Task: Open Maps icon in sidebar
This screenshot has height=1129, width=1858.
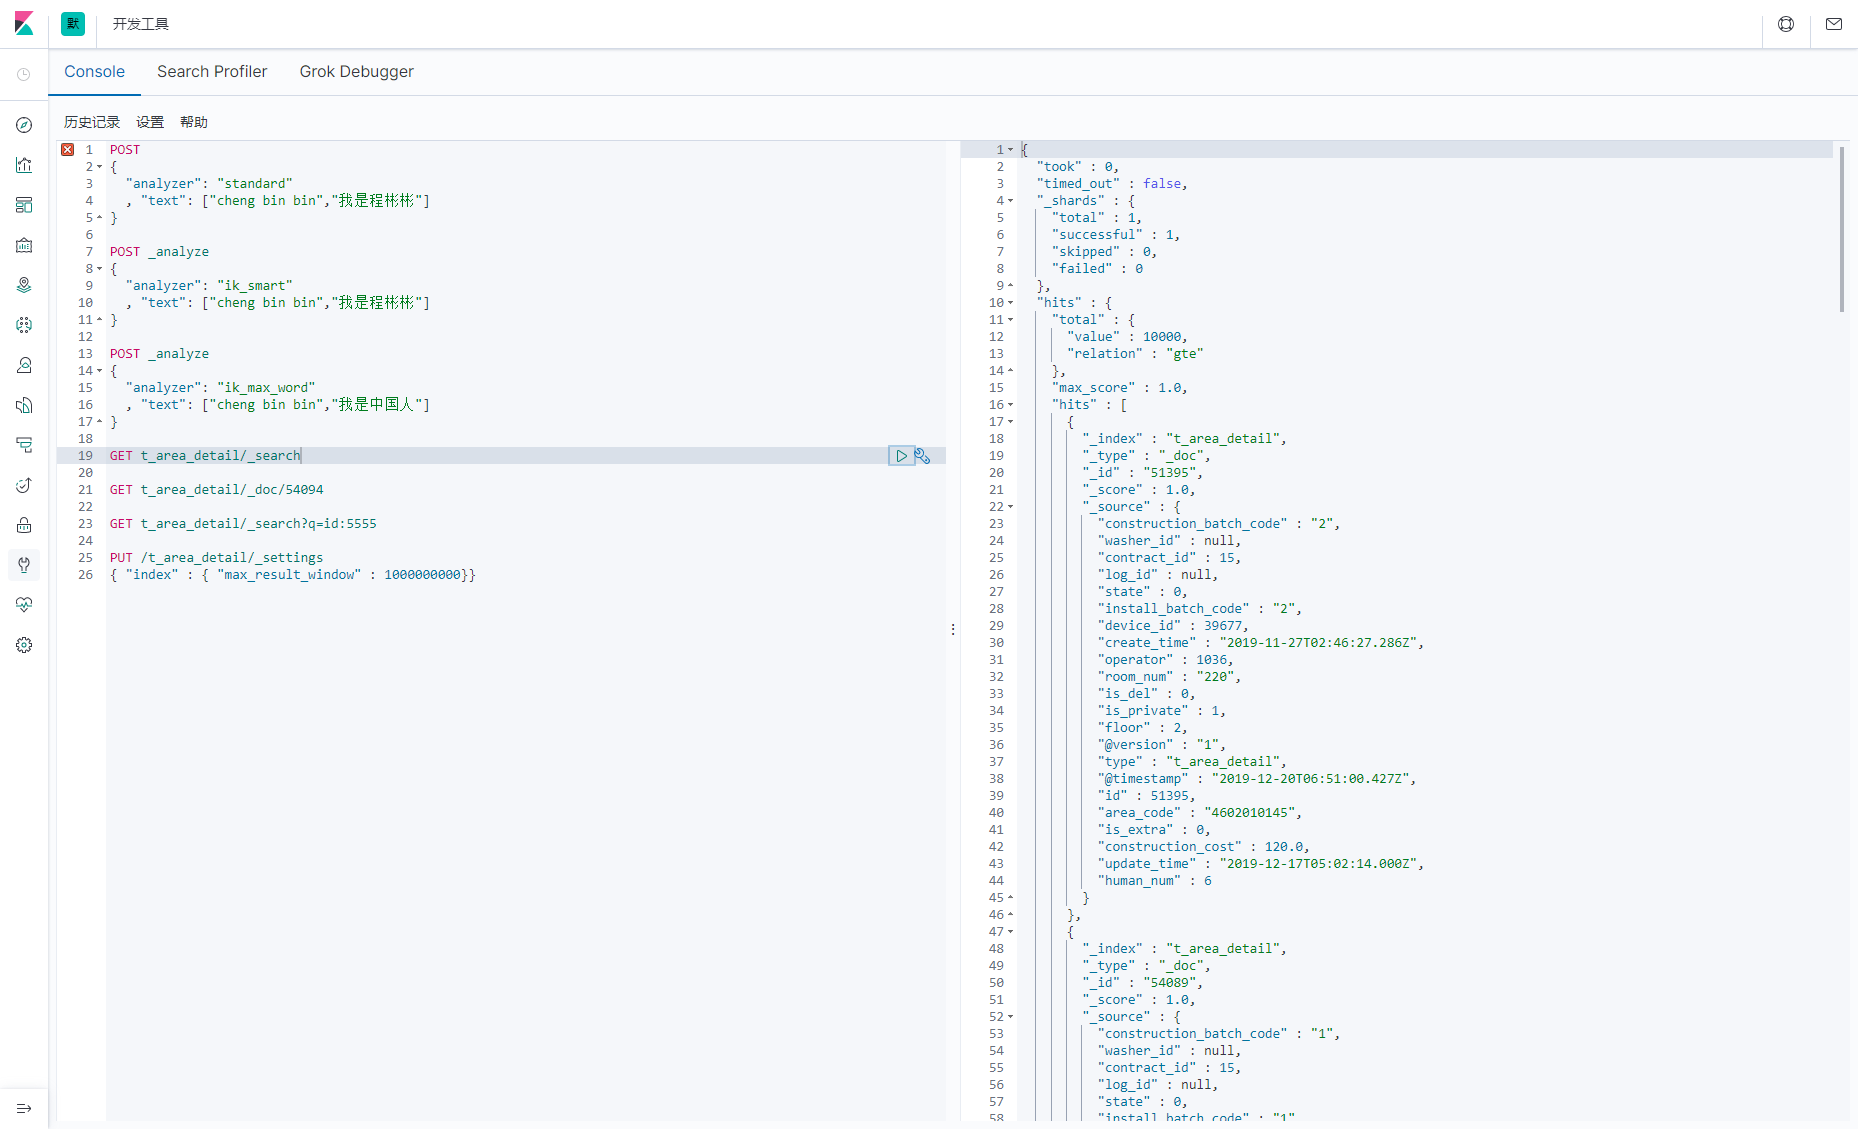Action: (x=24, y=285)
